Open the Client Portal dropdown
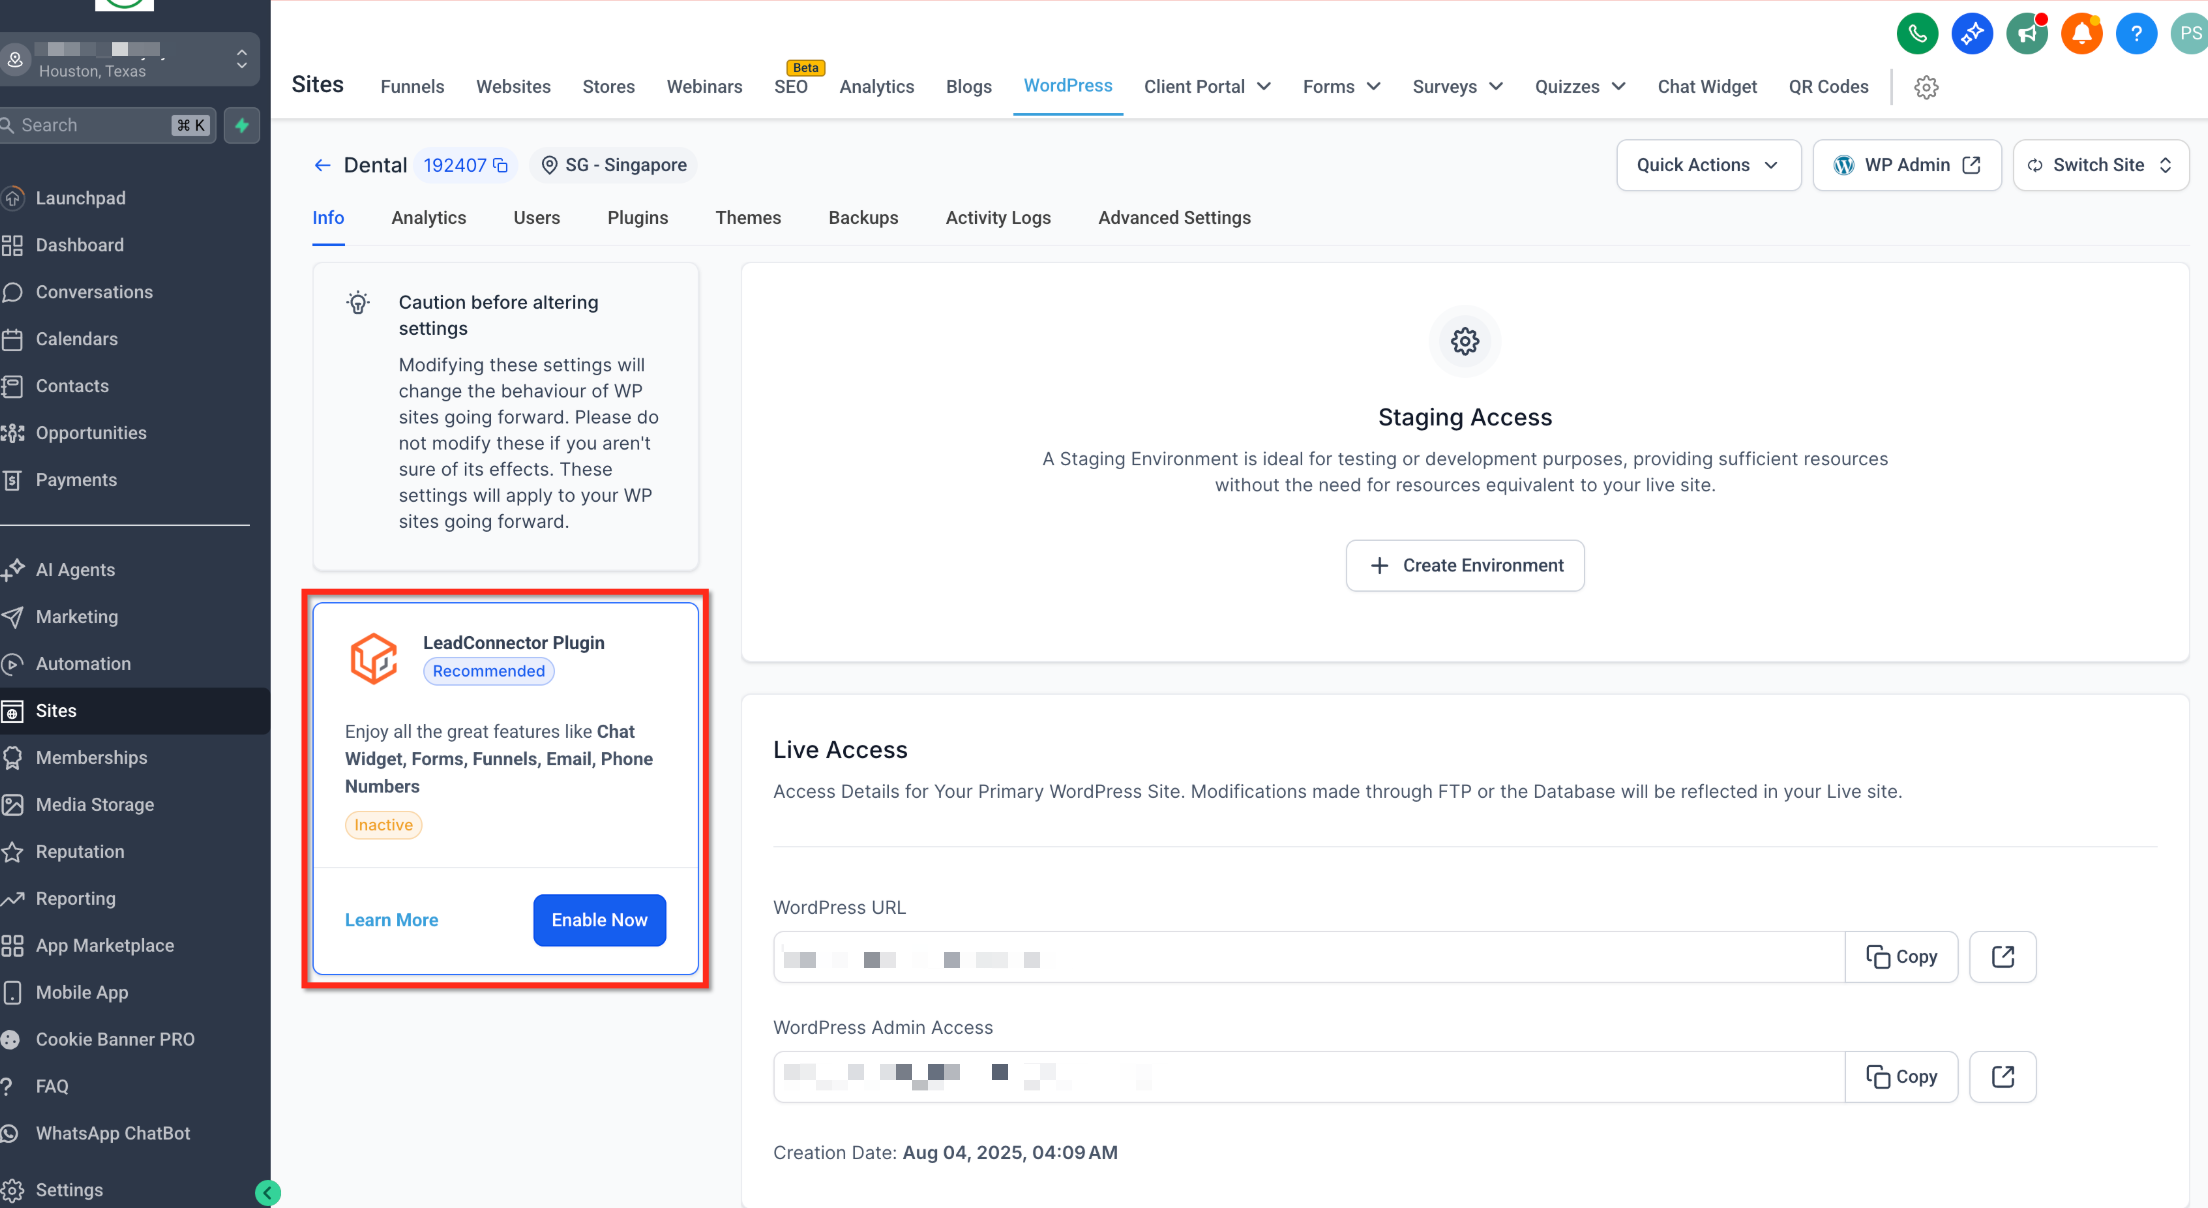 coord(1207,87)
